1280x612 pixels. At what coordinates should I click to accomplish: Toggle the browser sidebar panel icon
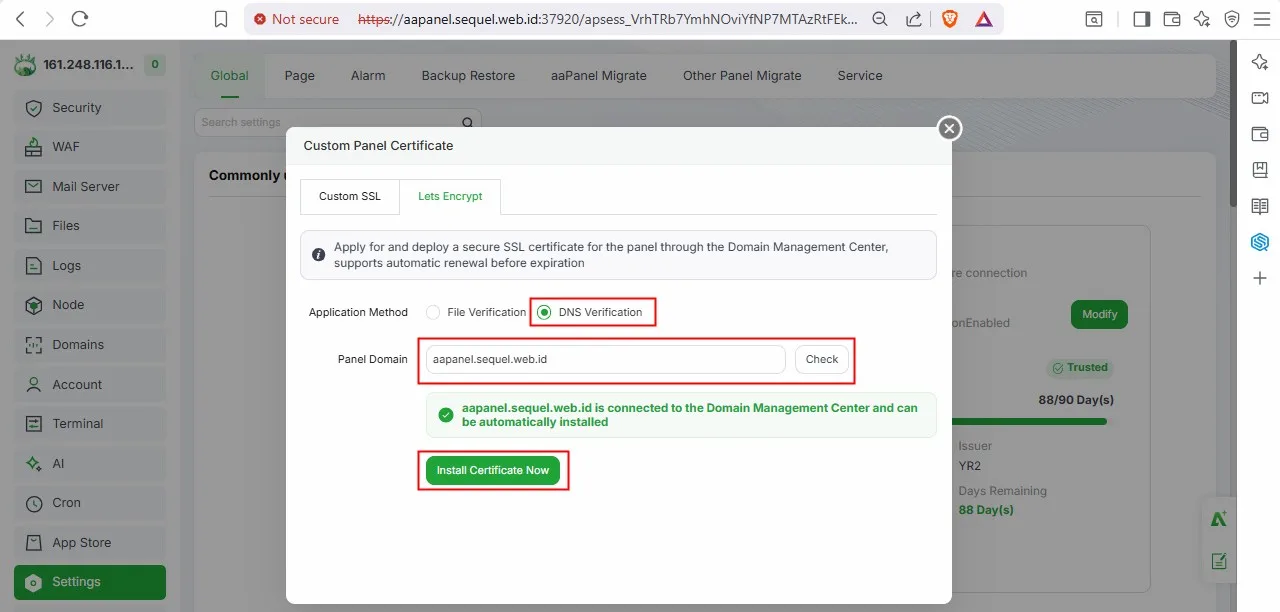tap(1141, 19)
